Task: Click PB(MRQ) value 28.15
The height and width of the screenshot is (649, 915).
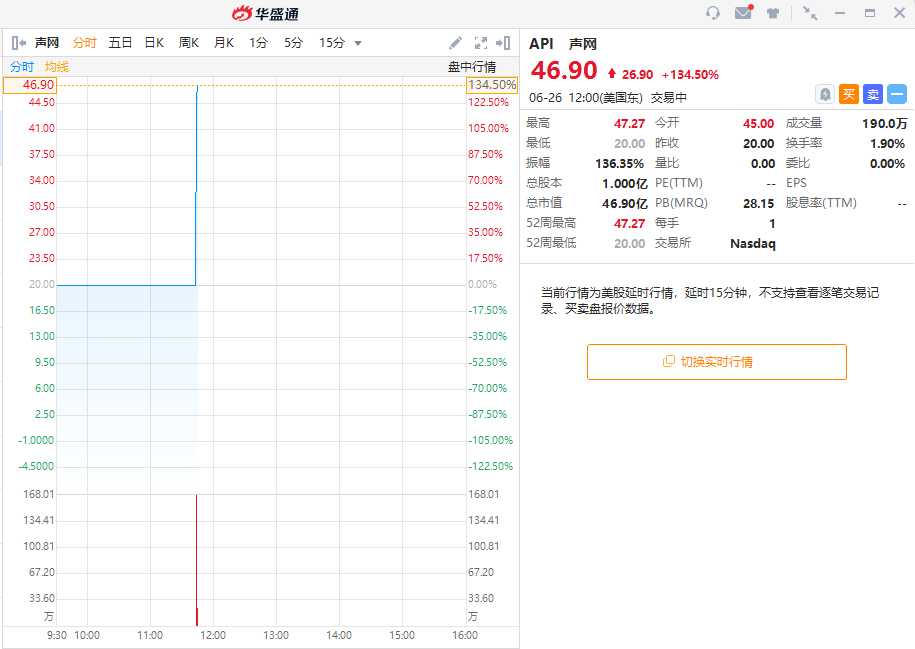Action: 758,204
